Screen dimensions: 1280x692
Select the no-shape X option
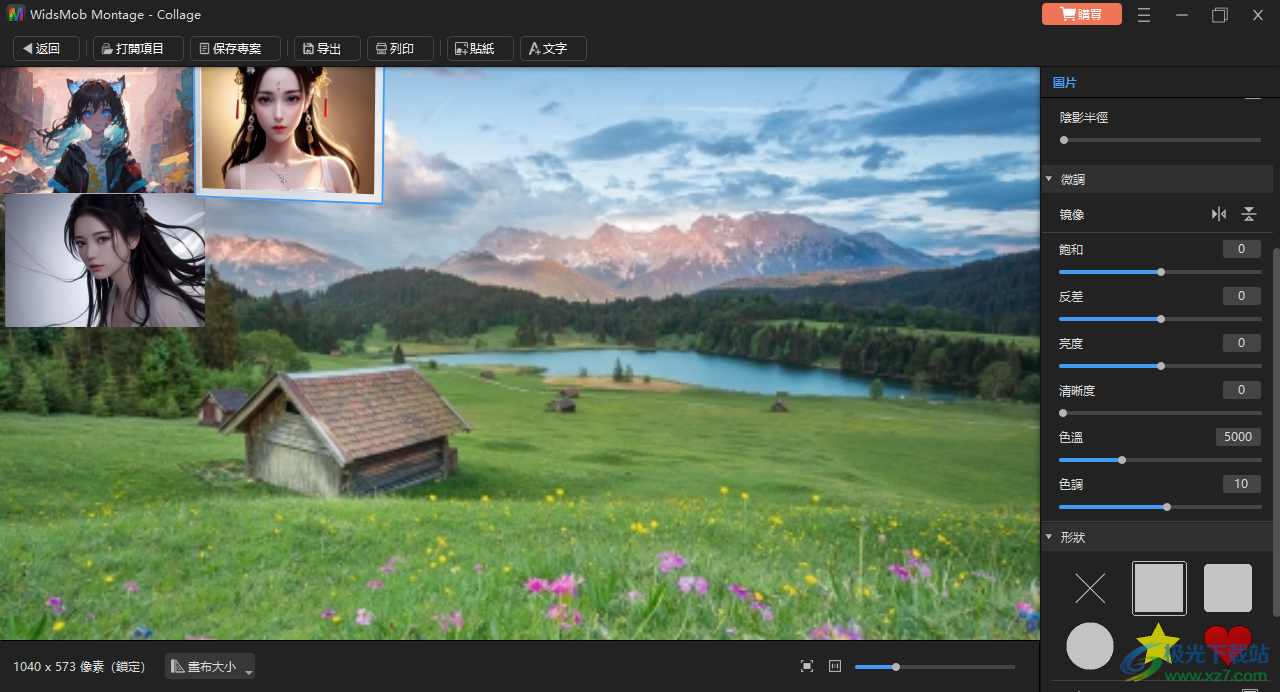point(1089,588)
